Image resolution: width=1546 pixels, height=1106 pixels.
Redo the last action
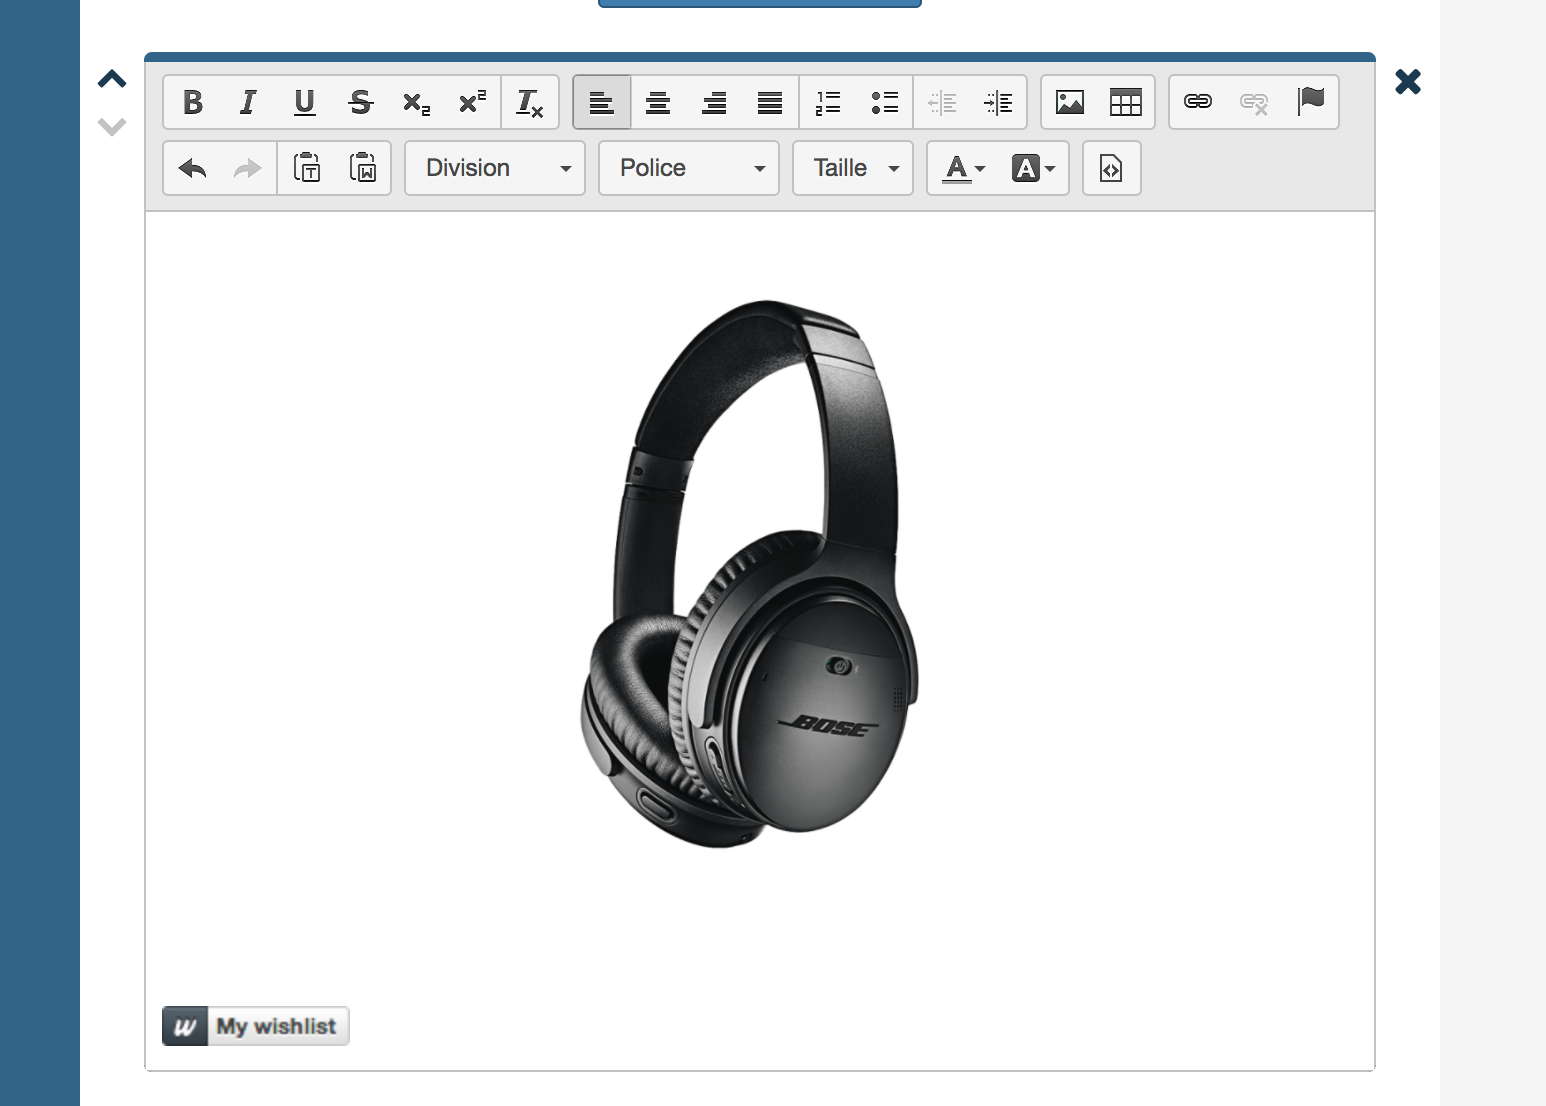248,168
